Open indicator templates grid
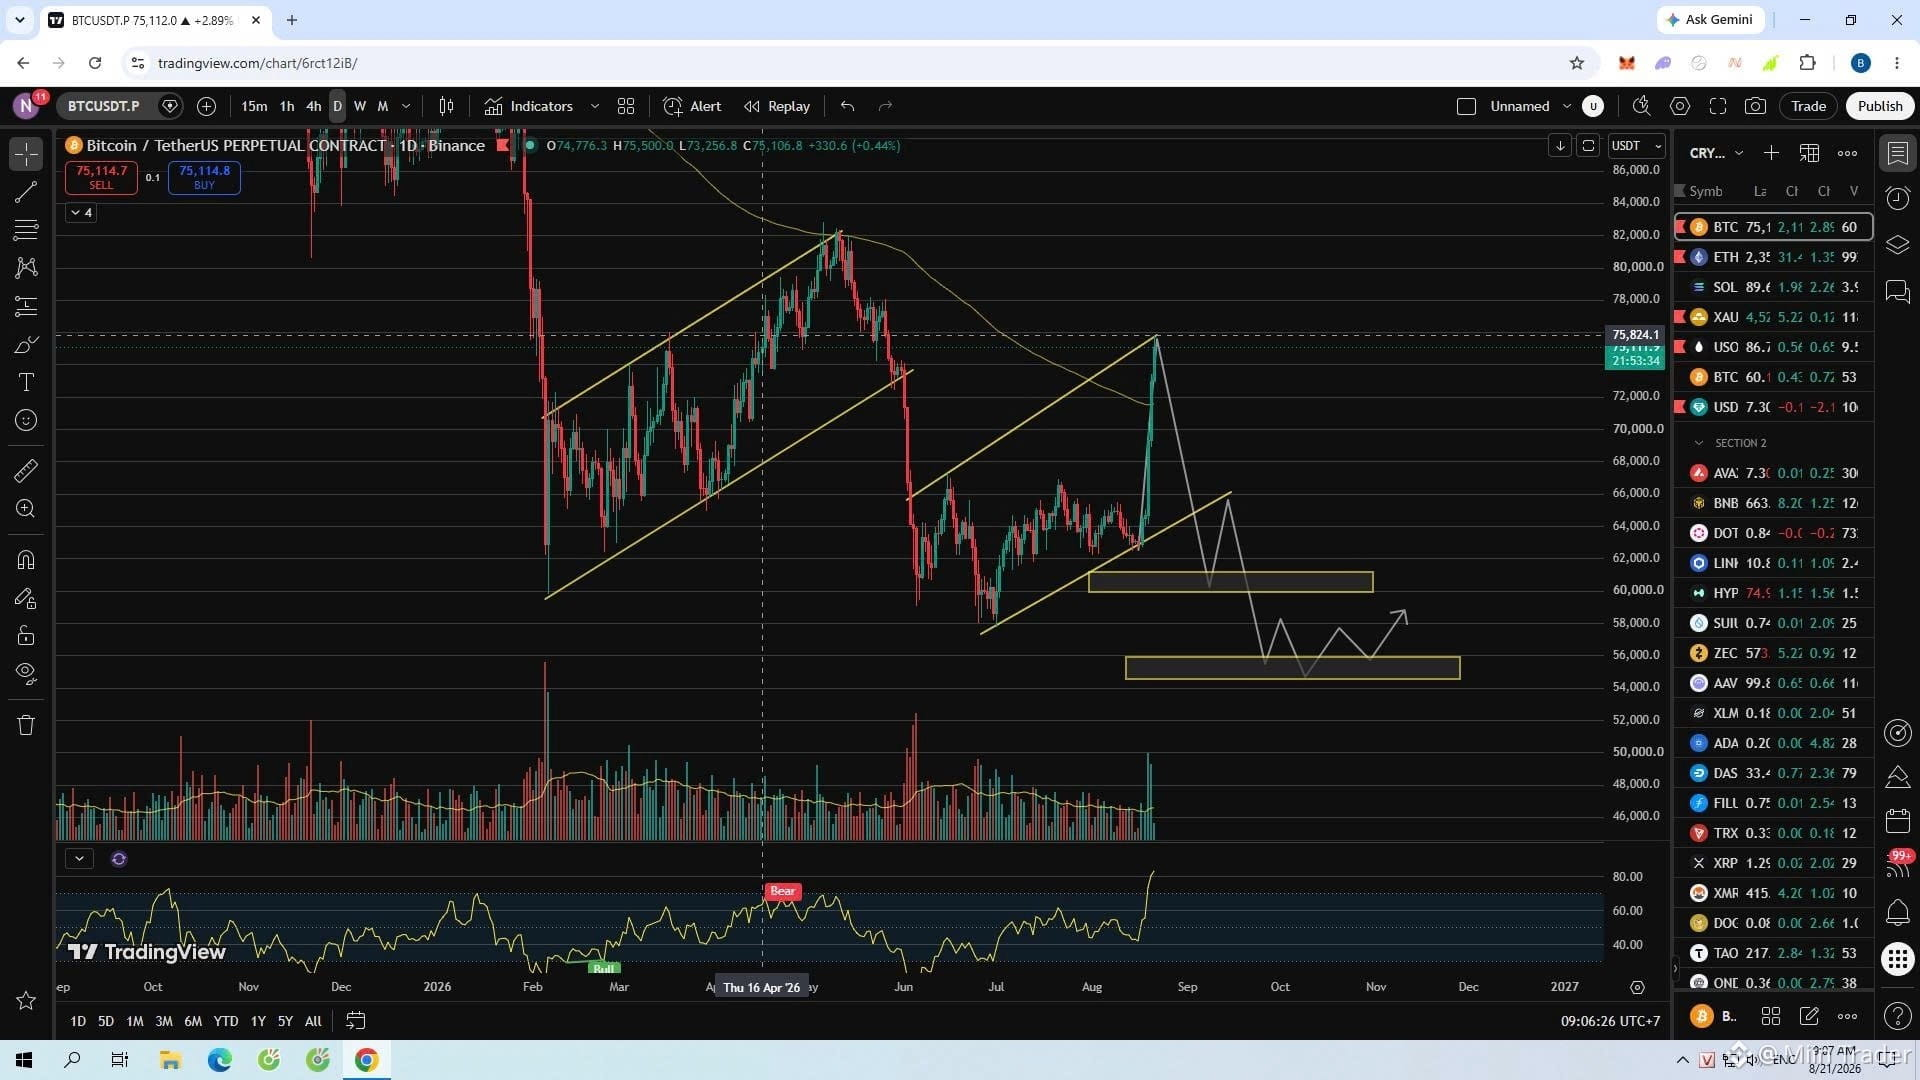 pyautogui.click(x=626, y=106)
